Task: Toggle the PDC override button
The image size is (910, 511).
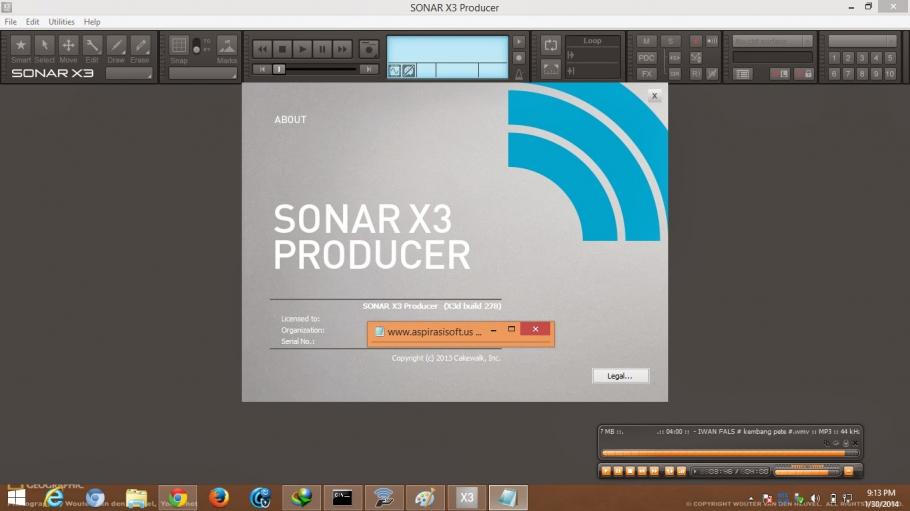Action: [x=646, y=57]
